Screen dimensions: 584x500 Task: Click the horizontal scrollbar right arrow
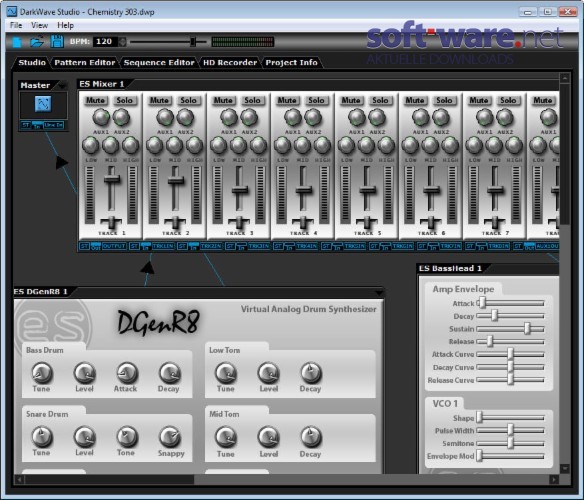pos(554,480)
